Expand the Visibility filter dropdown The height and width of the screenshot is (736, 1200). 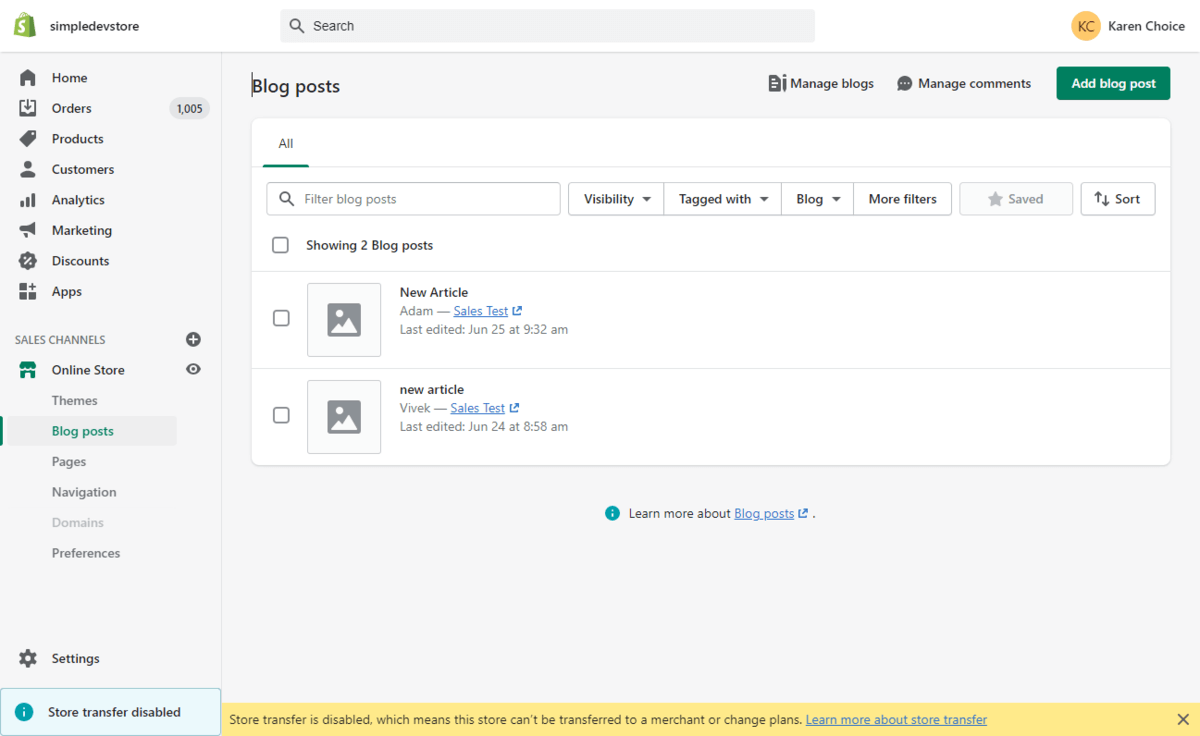pos(616,199)
